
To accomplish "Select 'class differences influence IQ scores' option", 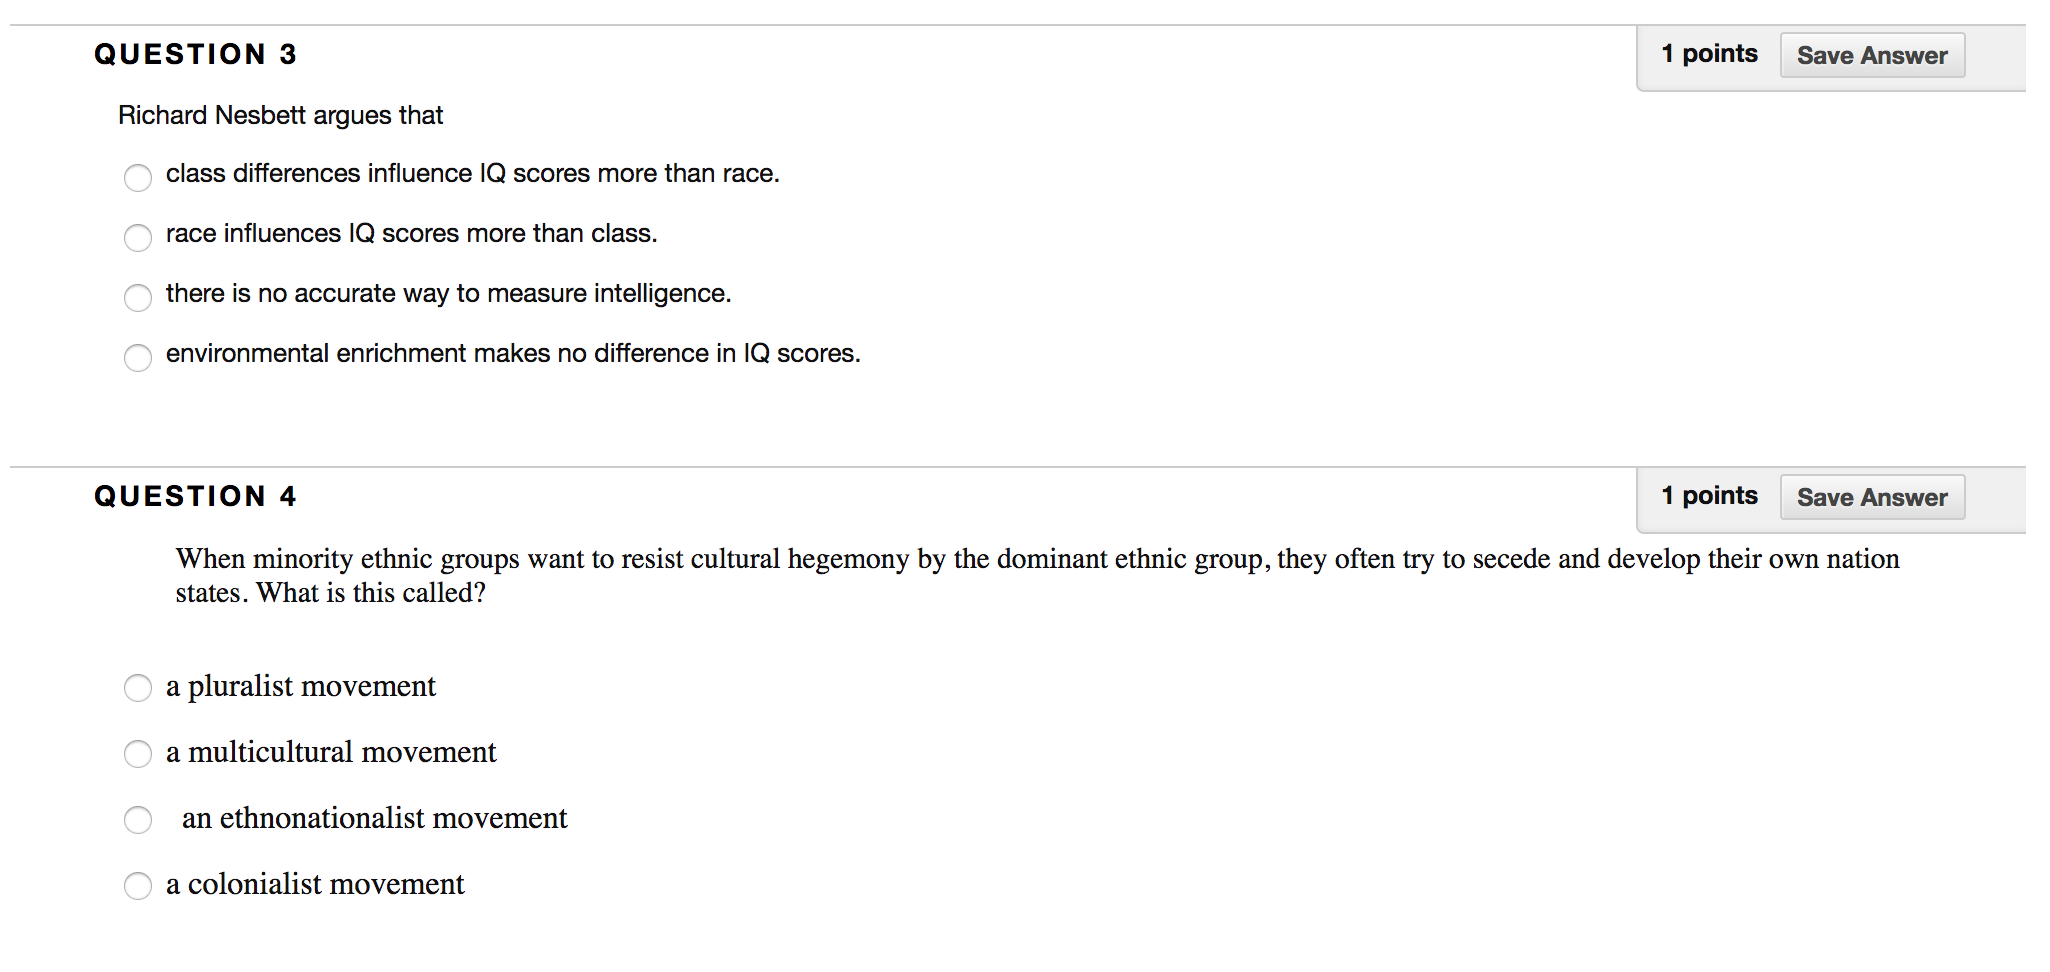I will click(138, 178).
